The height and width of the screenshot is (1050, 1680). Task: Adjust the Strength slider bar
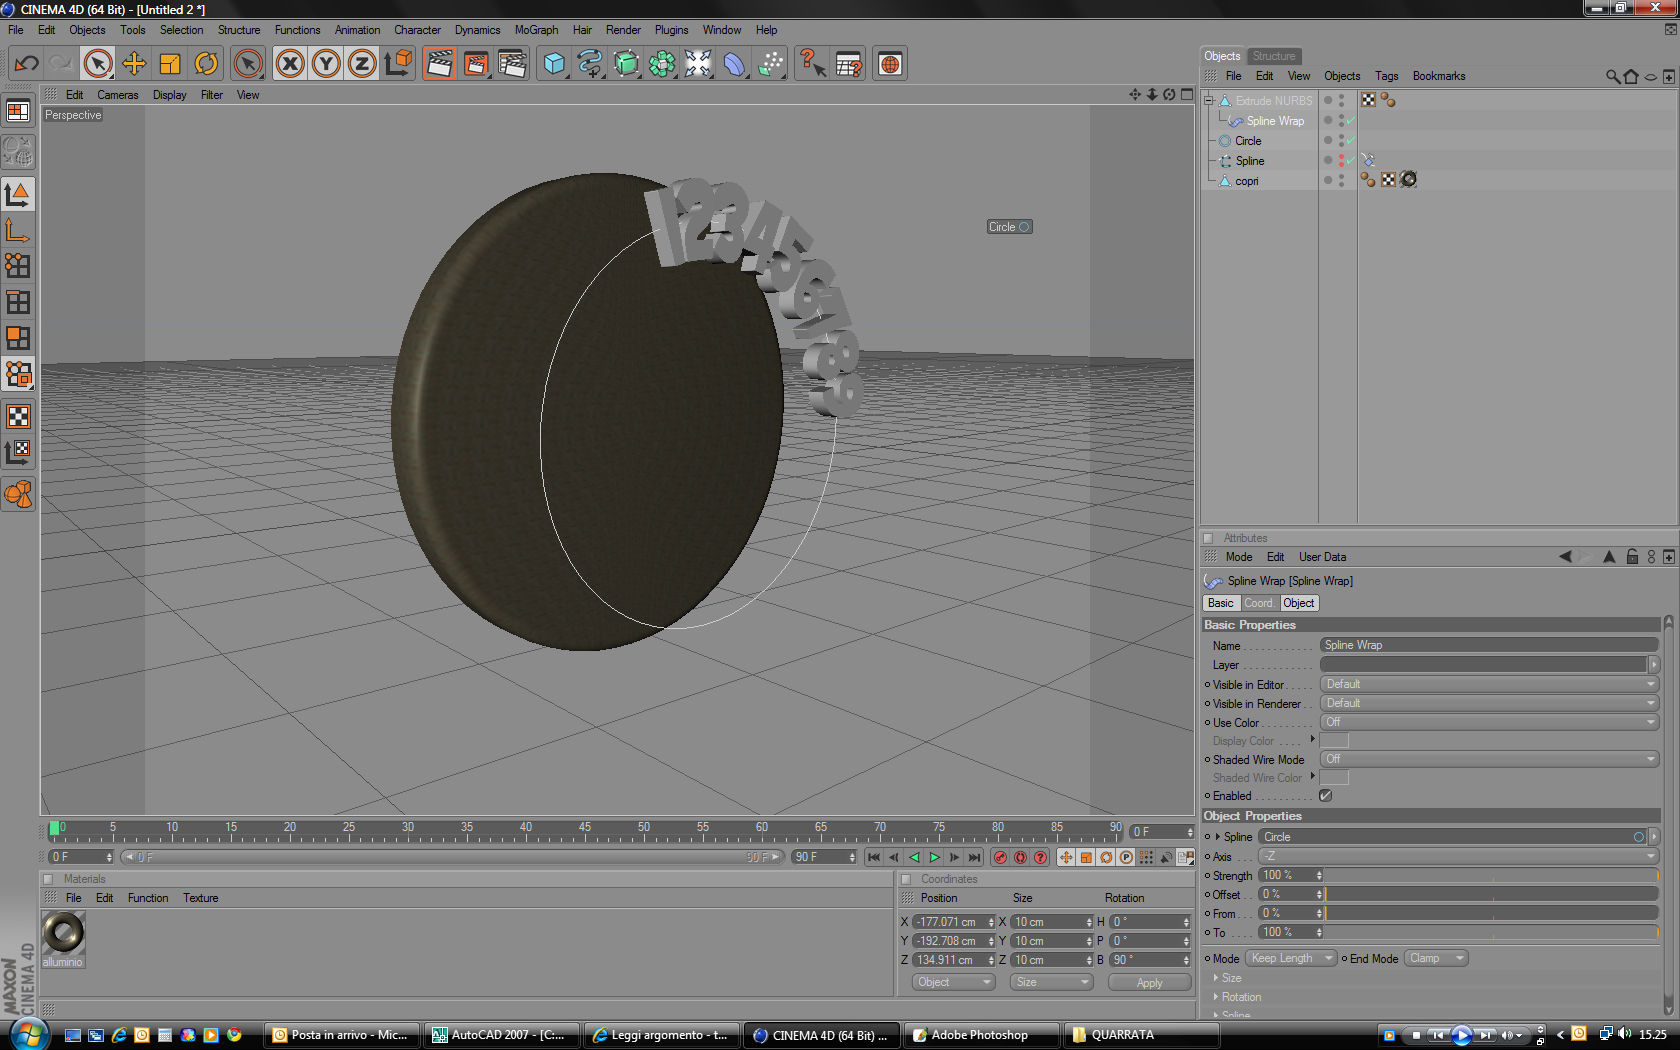click(x=1491, y=875)
